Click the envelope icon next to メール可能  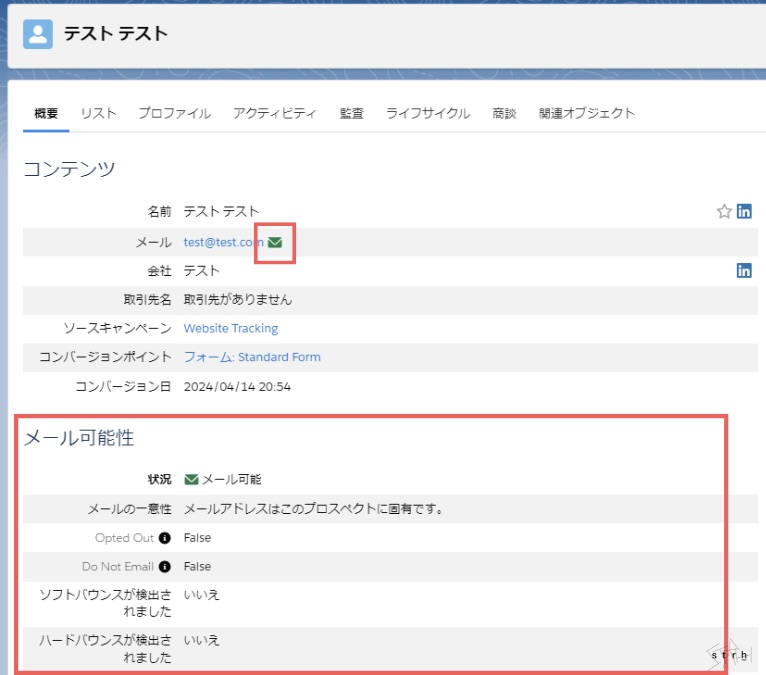(191, 480)
